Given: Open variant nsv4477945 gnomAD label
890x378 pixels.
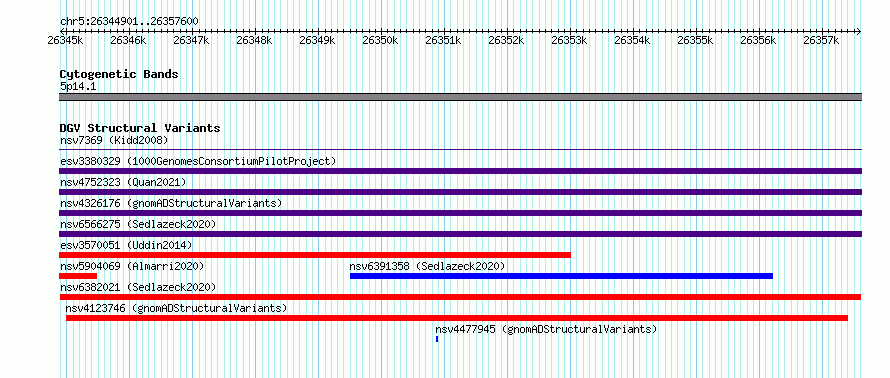Looking at the screenshot, I should coord(546,329).
